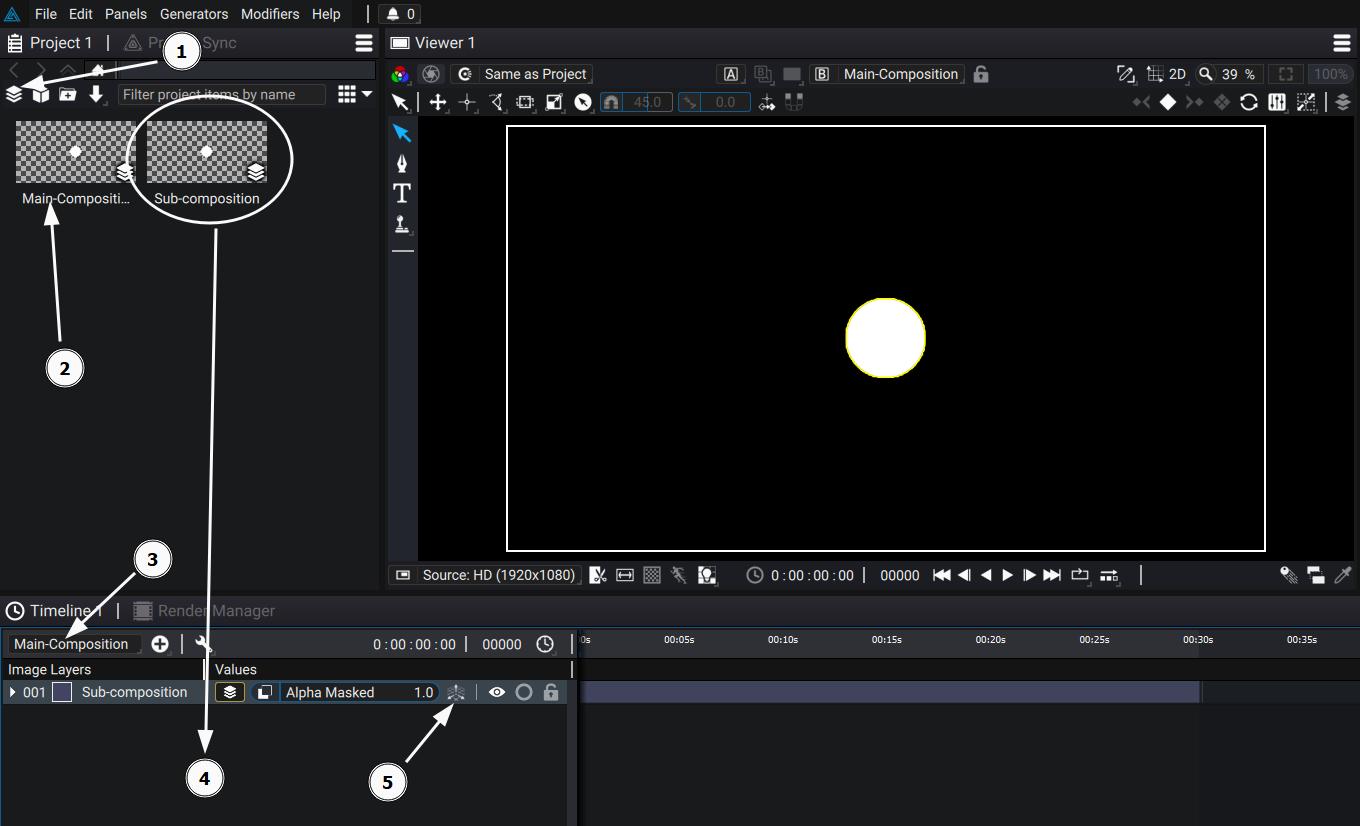
Task: Toggle the loop playback icon
Action: click(1080, 575)
